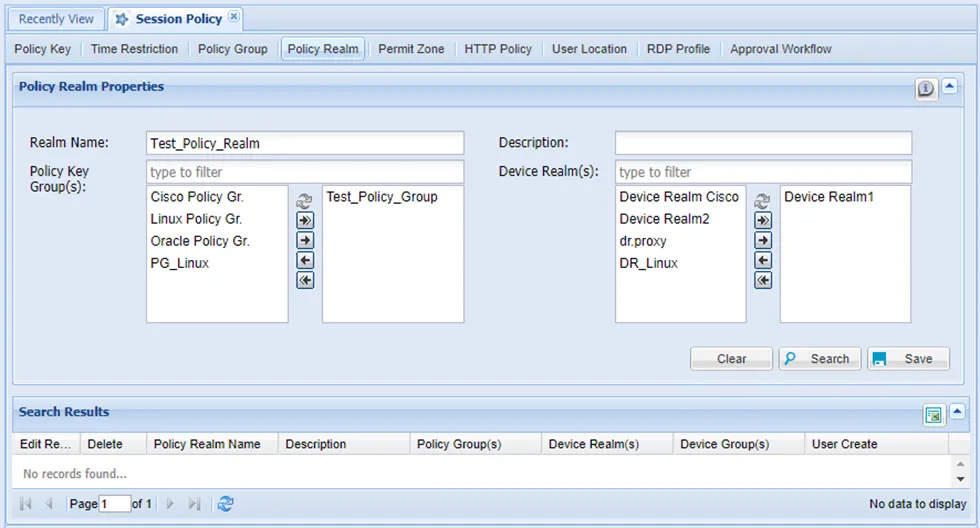
Task: Save the policy realm
Action: (909, 359)
